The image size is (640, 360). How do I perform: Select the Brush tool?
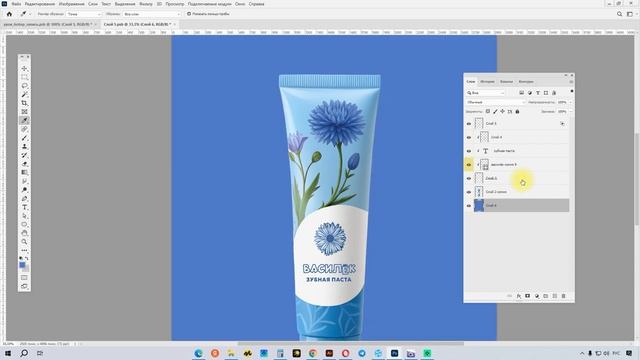click(24, 138)
